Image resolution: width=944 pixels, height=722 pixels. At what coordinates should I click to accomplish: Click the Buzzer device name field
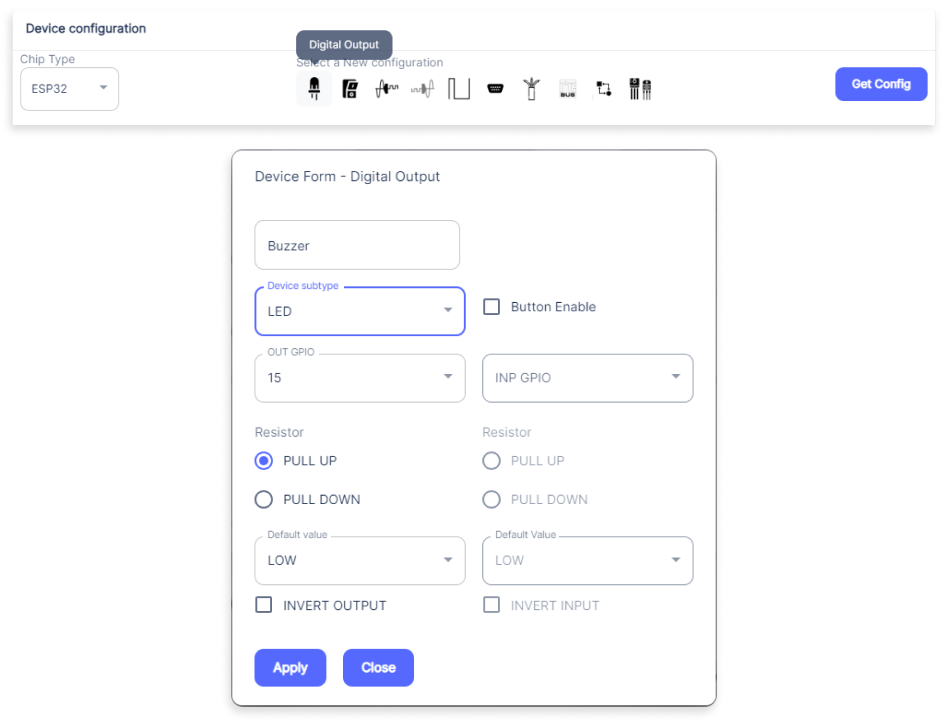[357, 245]
